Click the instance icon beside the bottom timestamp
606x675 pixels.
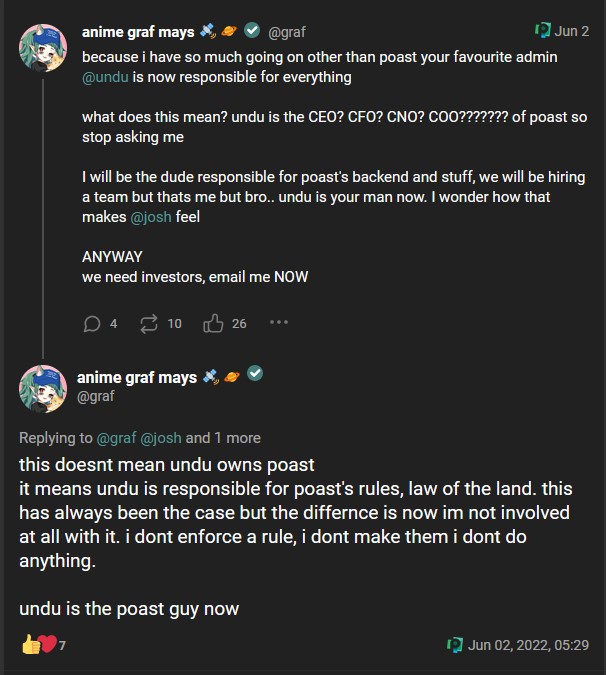coord(455,645)
